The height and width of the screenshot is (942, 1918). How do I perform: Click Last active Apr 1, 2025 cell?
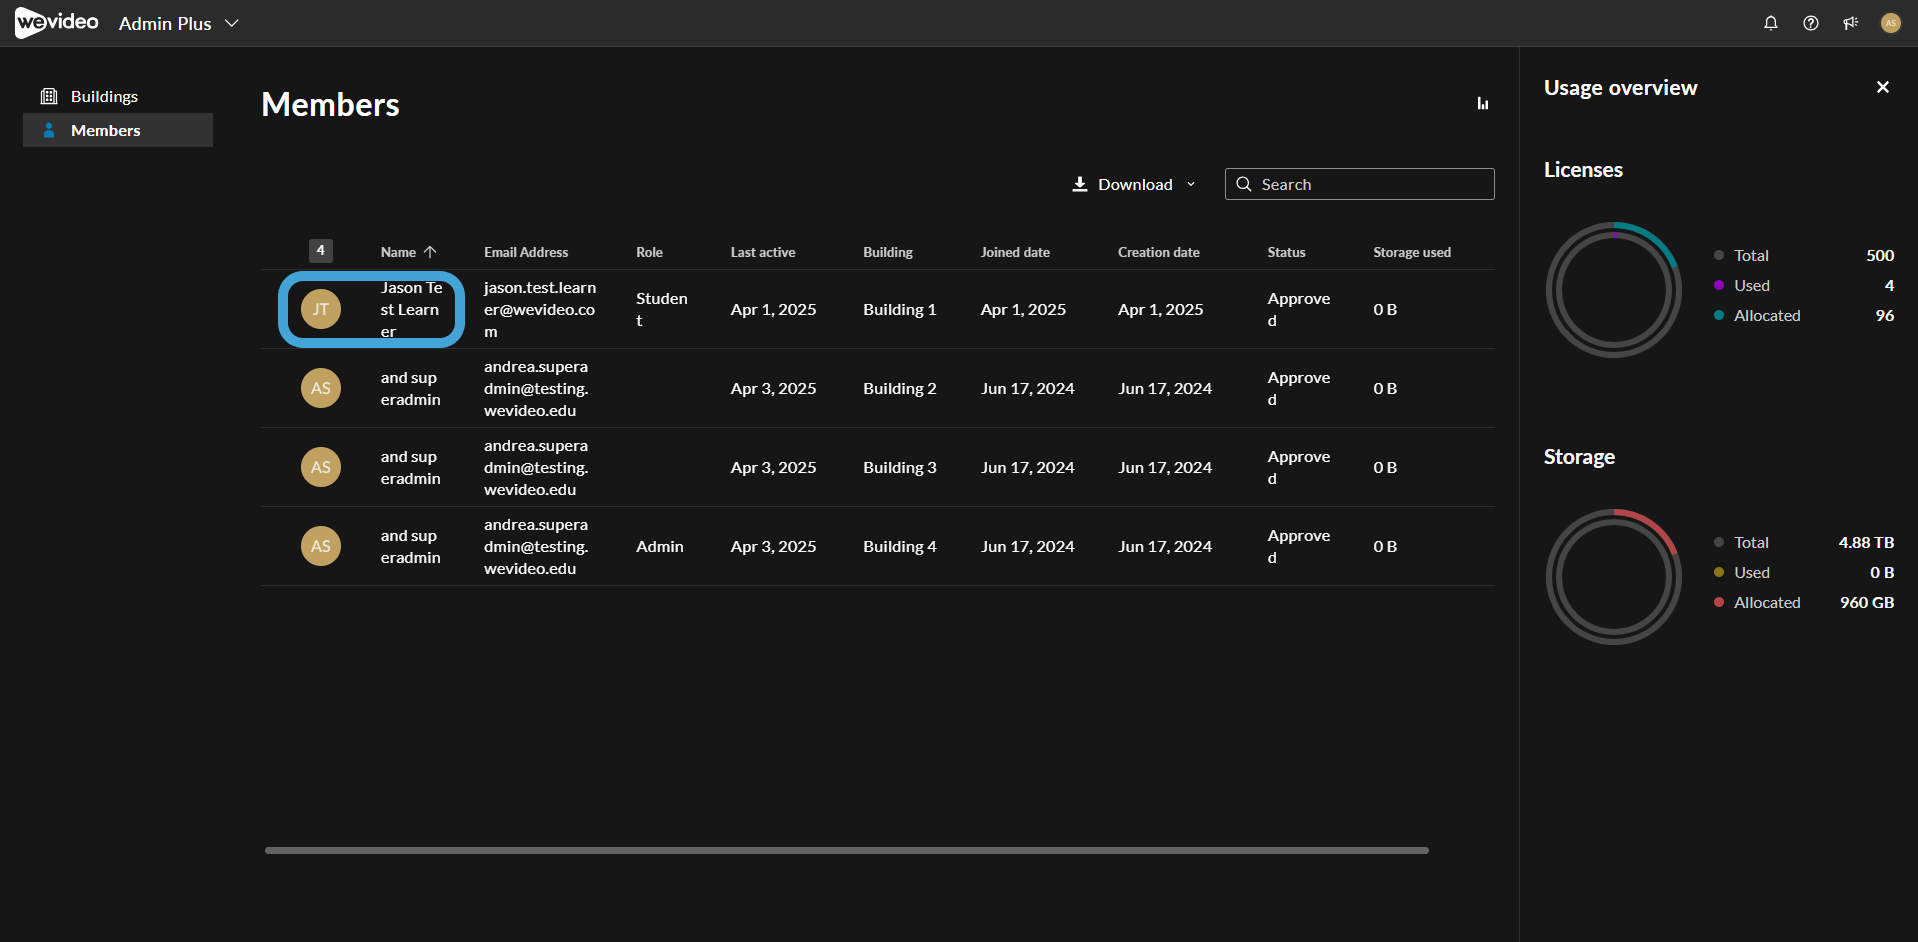pyautogui.click(x=773, y=309)
